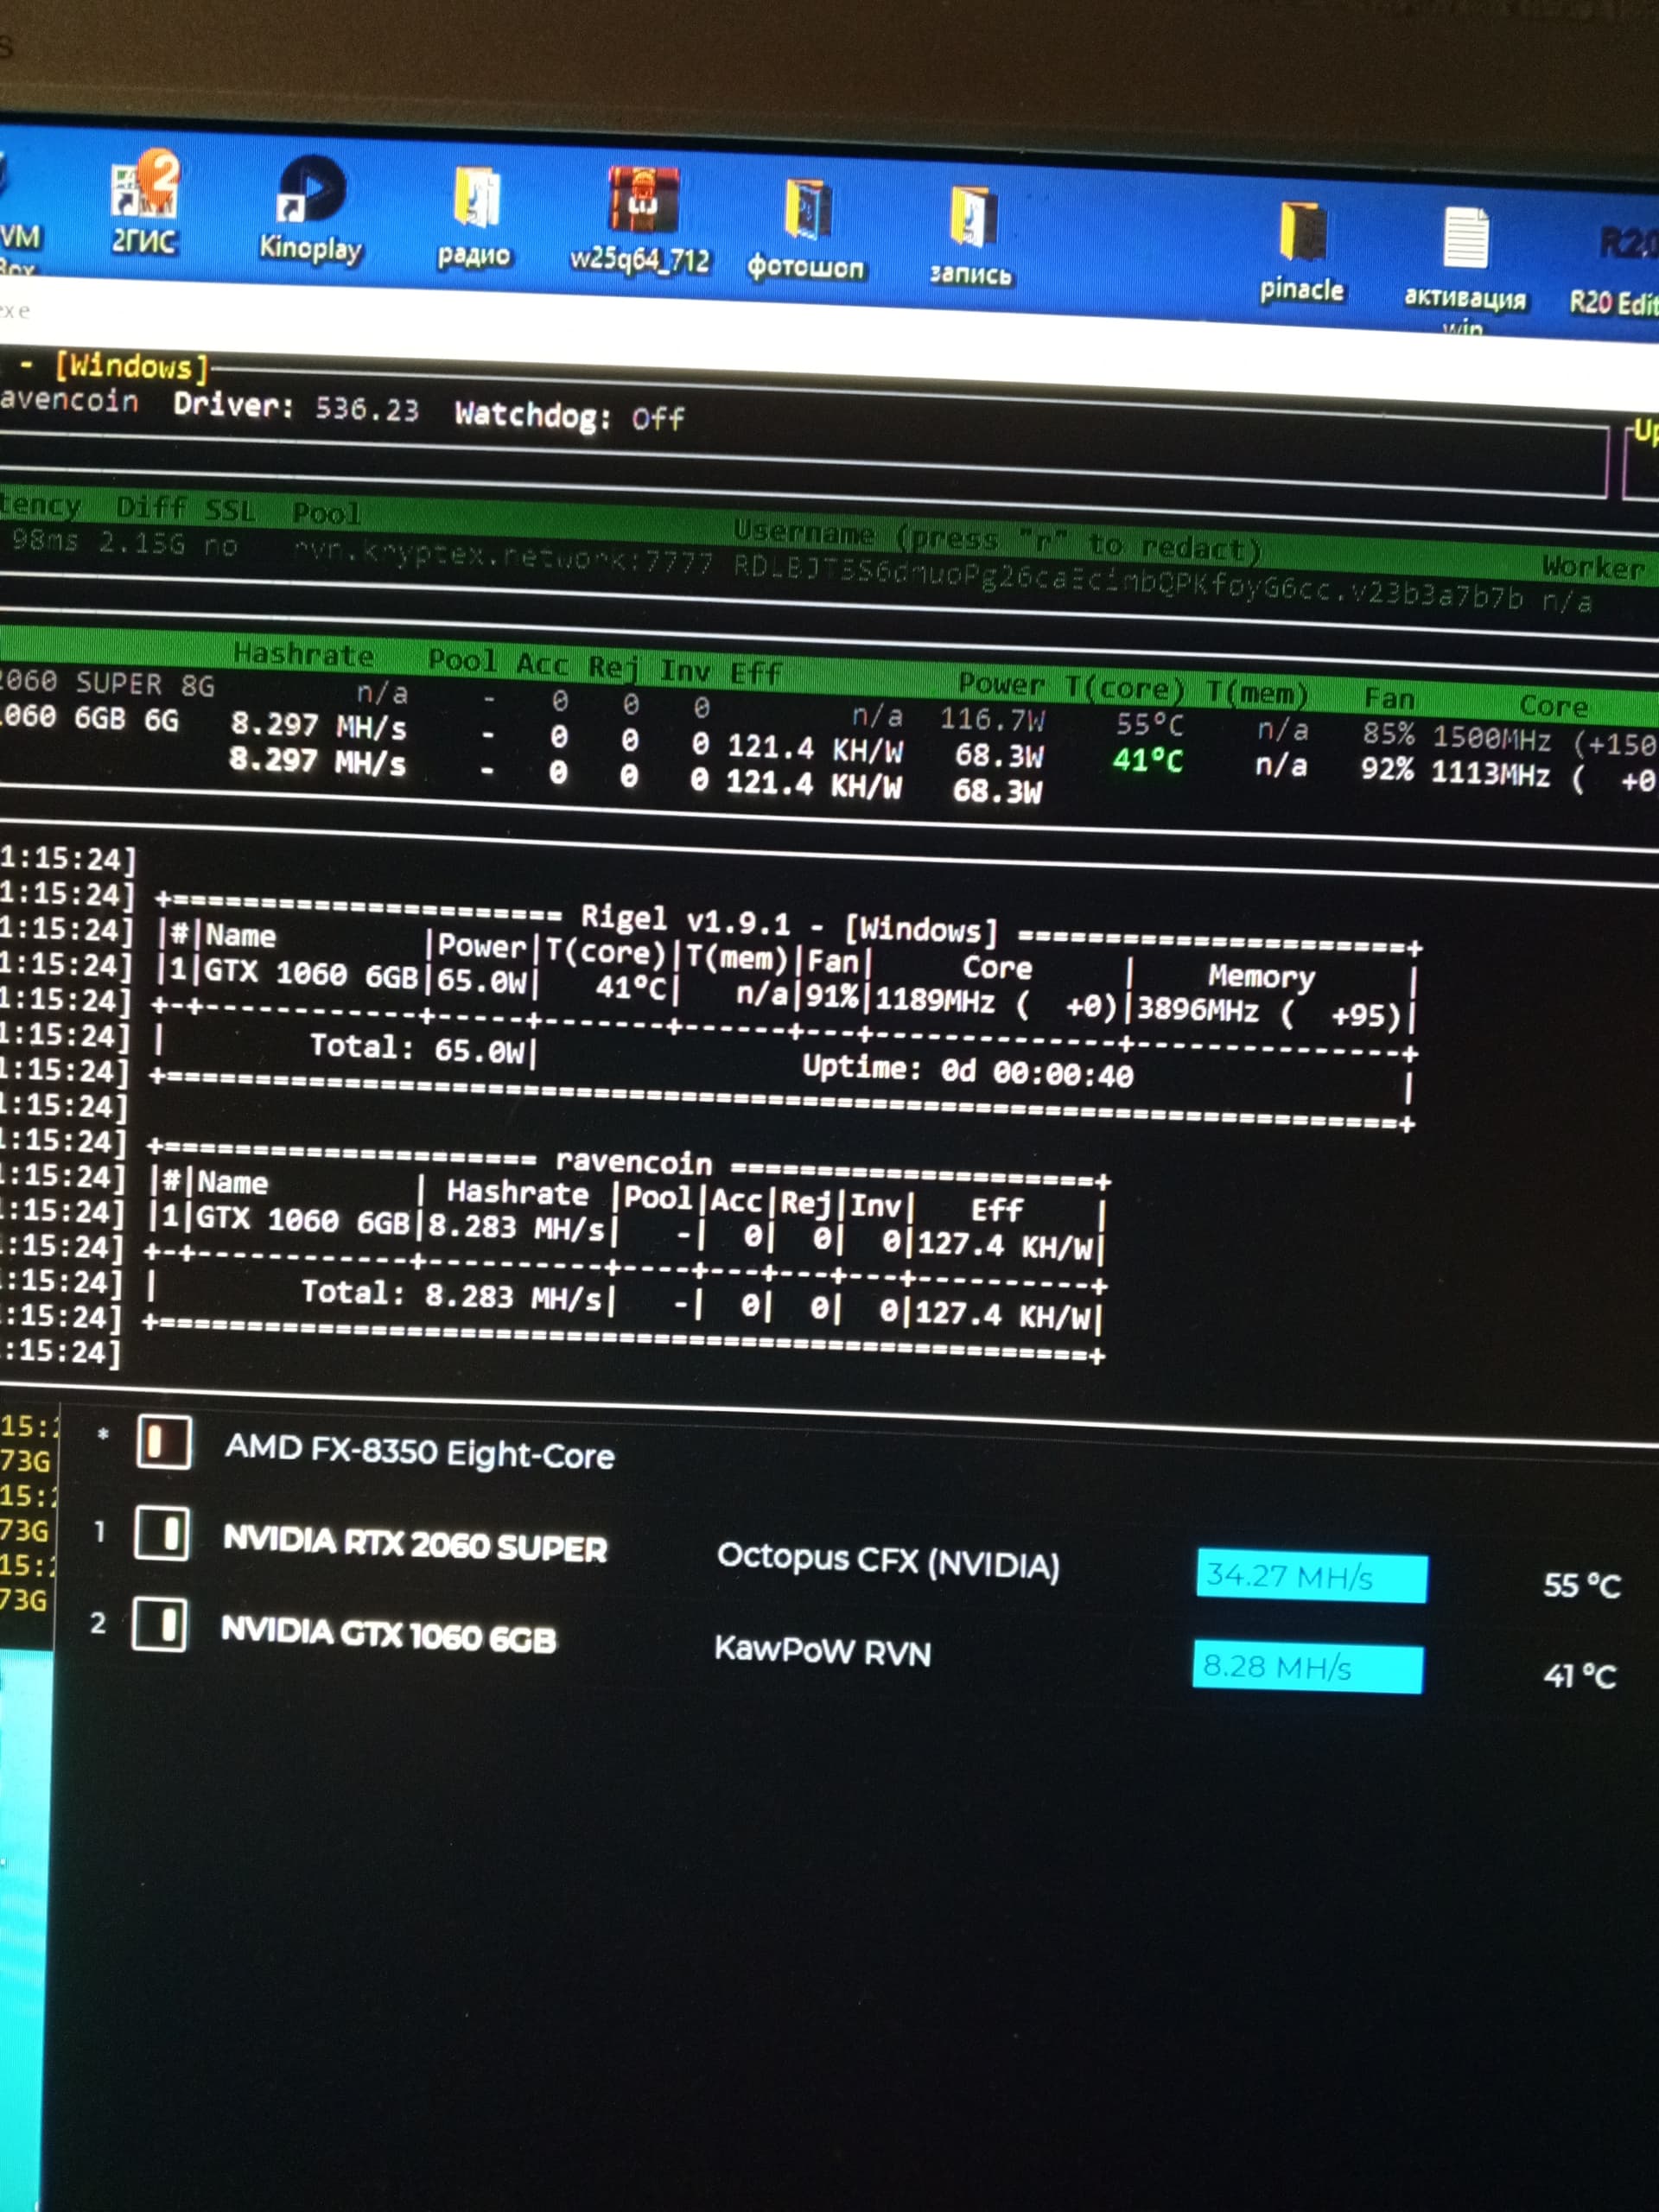The width and height of the screenshot is (1659, 2212).
Task: Click the 1189MHz core clock value
Action: pos(935,1001)
